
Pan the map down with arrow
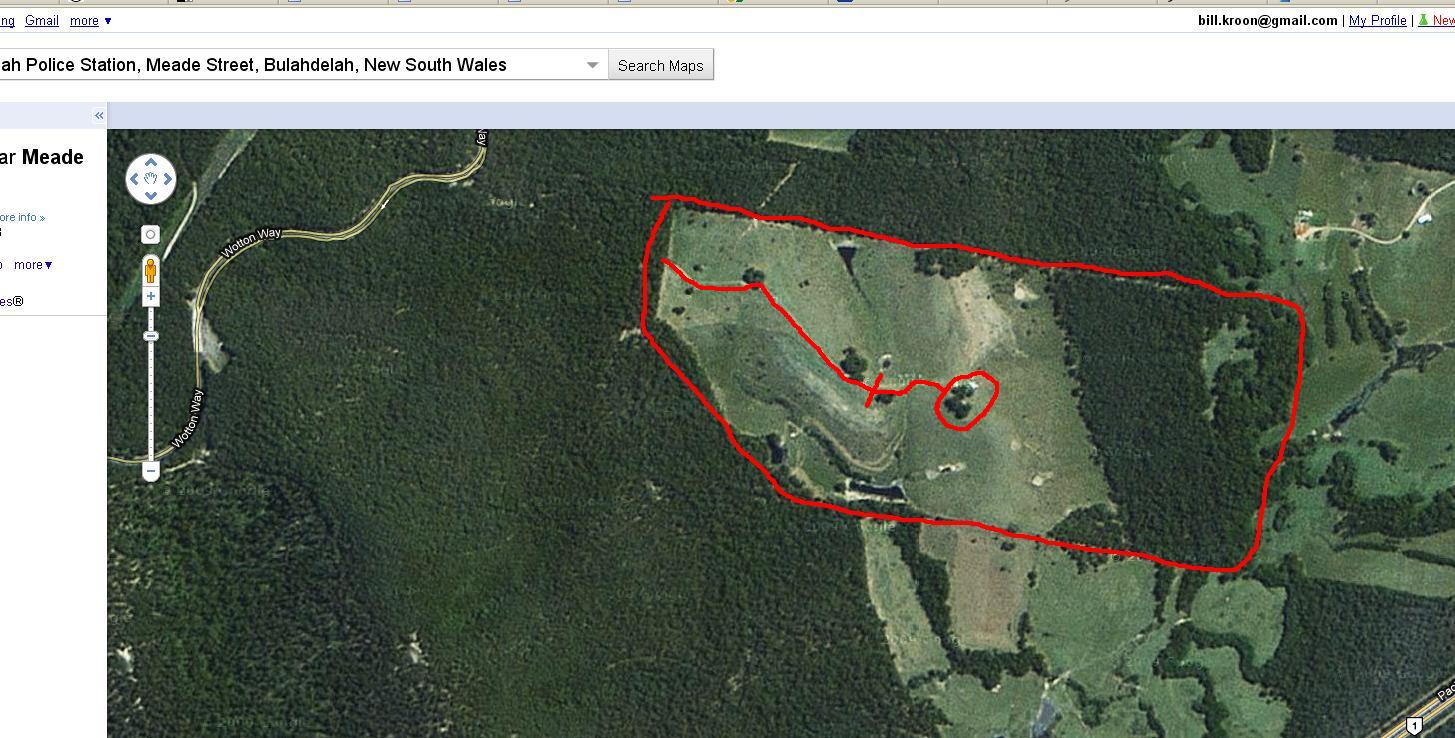151,196
